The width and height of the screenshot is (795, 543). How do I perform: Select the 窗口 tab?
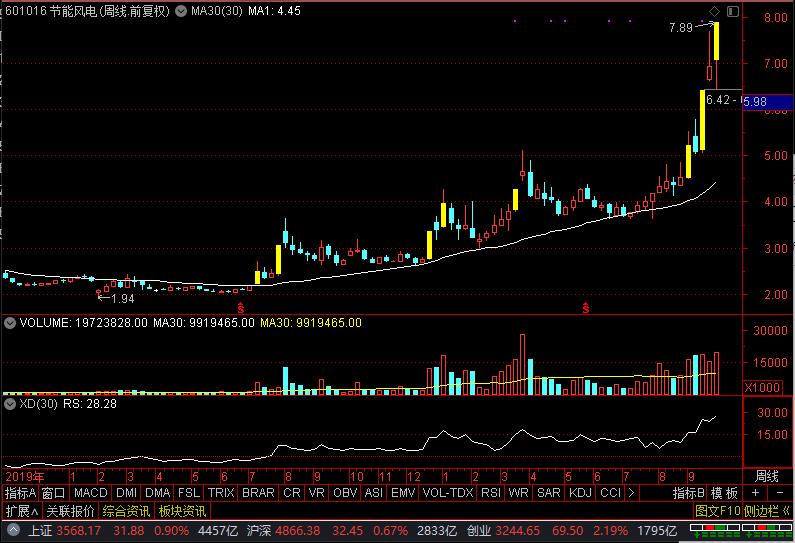tap(53, 493)
